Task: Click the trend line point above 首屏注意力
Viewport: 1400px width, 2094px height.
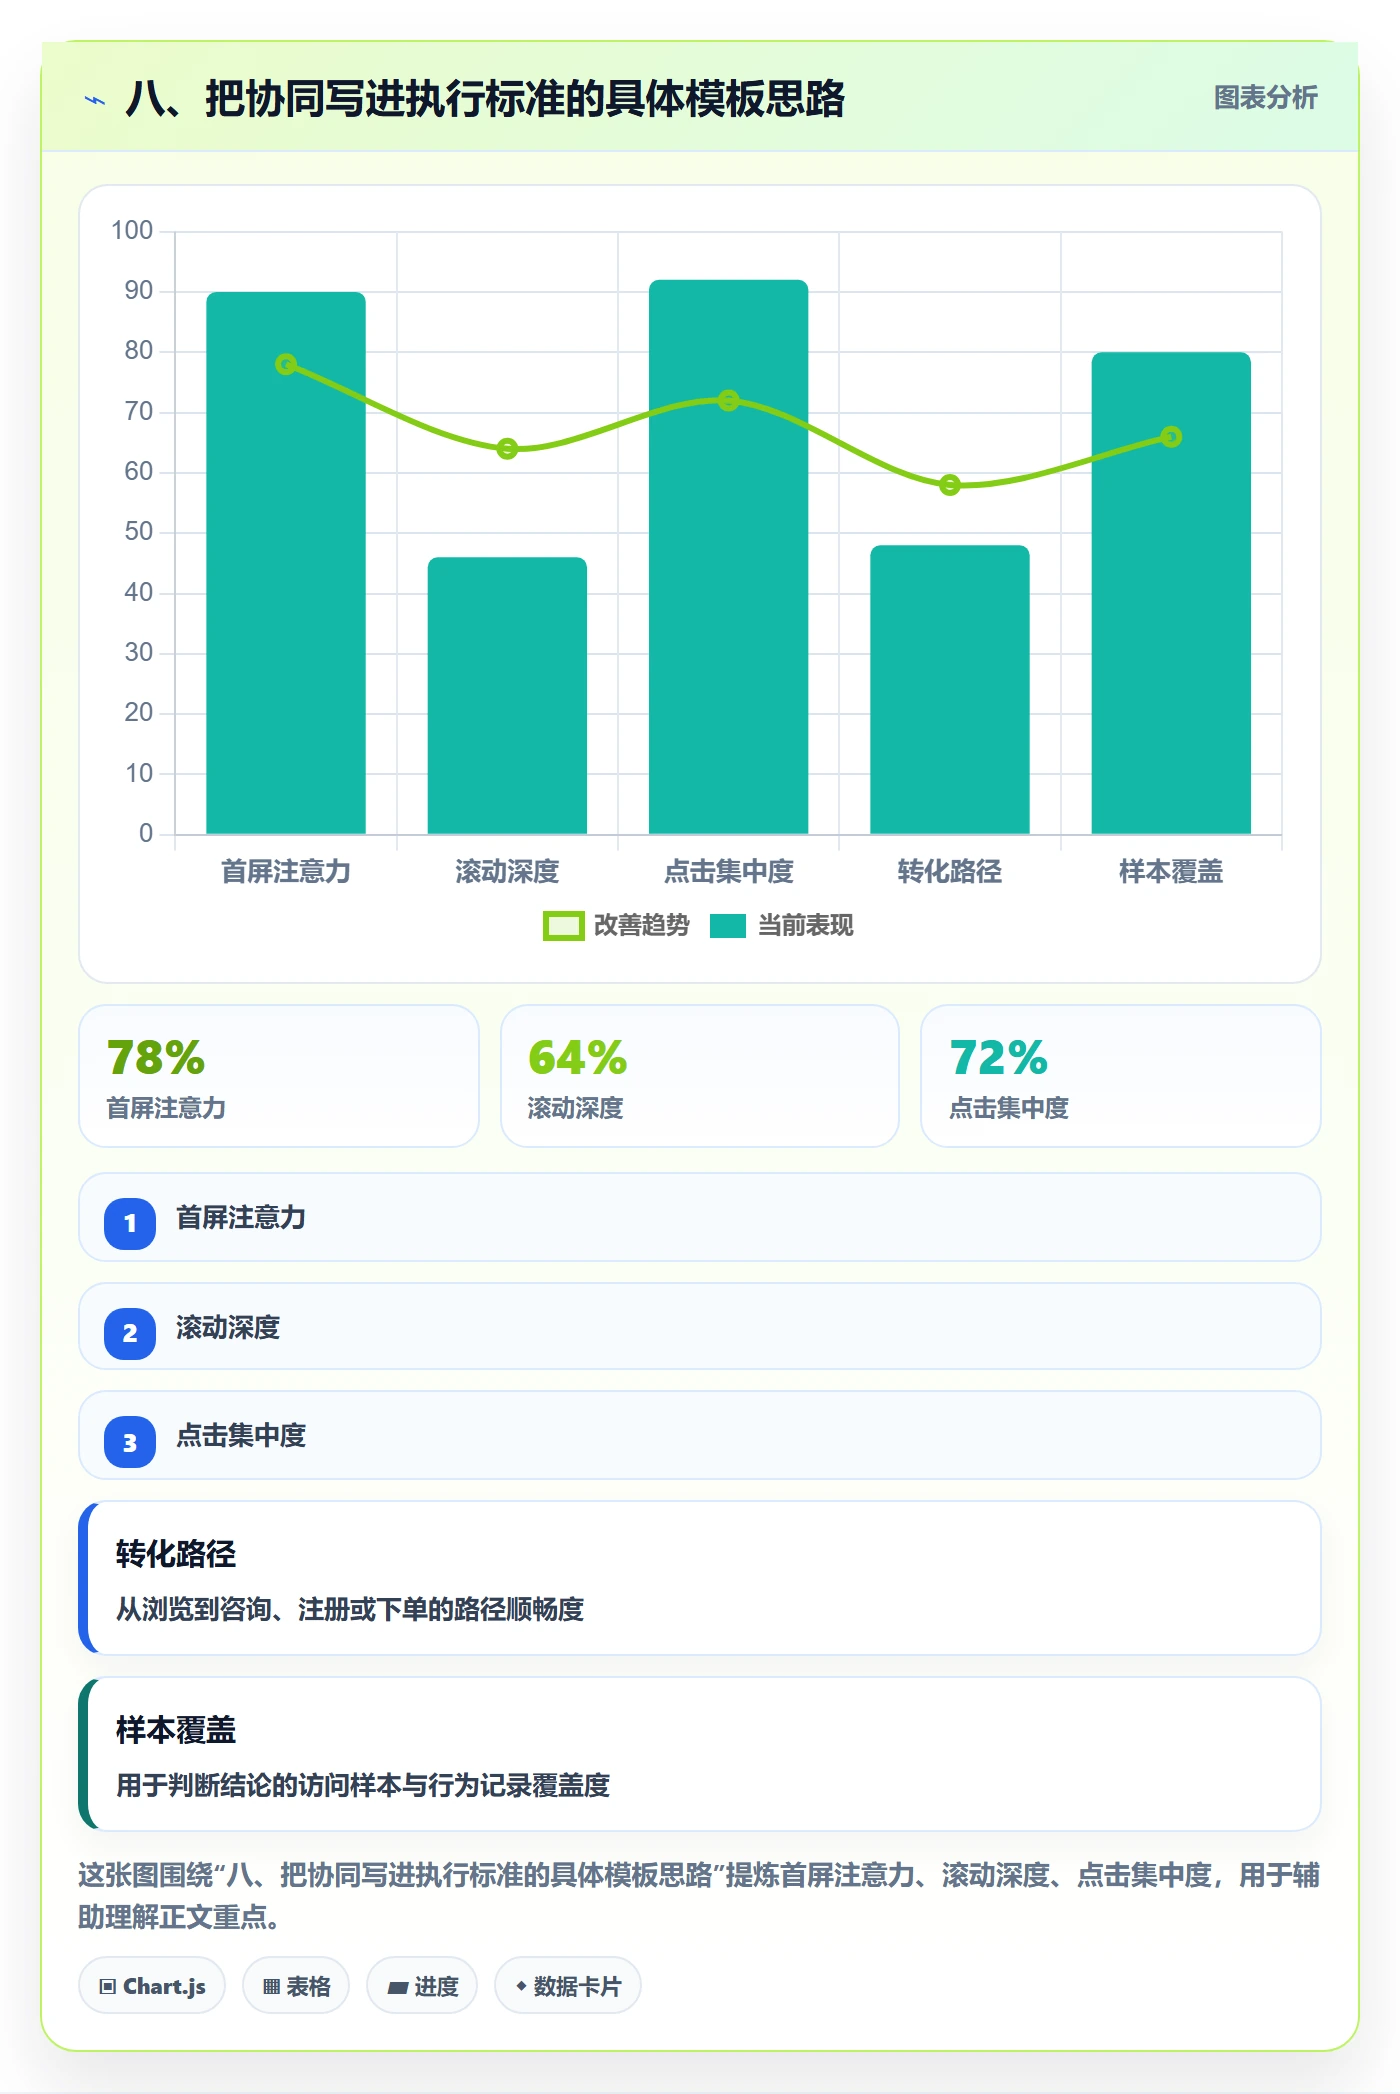Action: (286, 364)
